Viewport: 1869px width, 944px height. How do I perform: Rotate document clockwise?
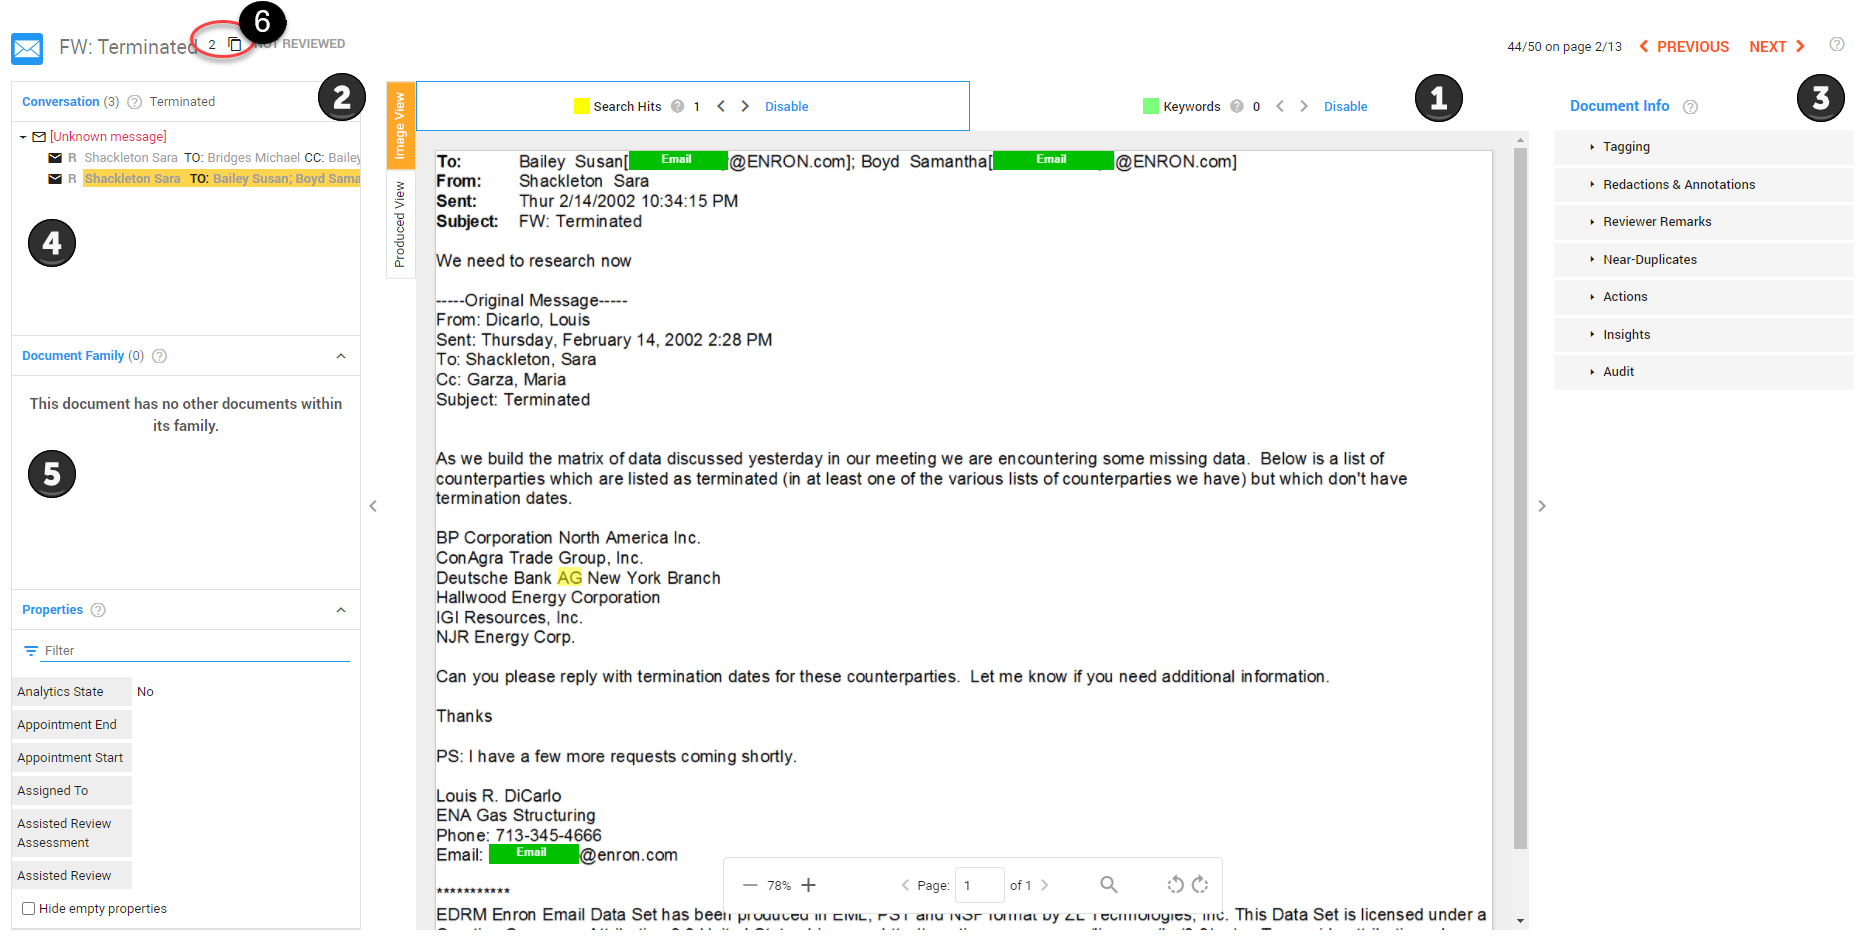click(1201, 884)
